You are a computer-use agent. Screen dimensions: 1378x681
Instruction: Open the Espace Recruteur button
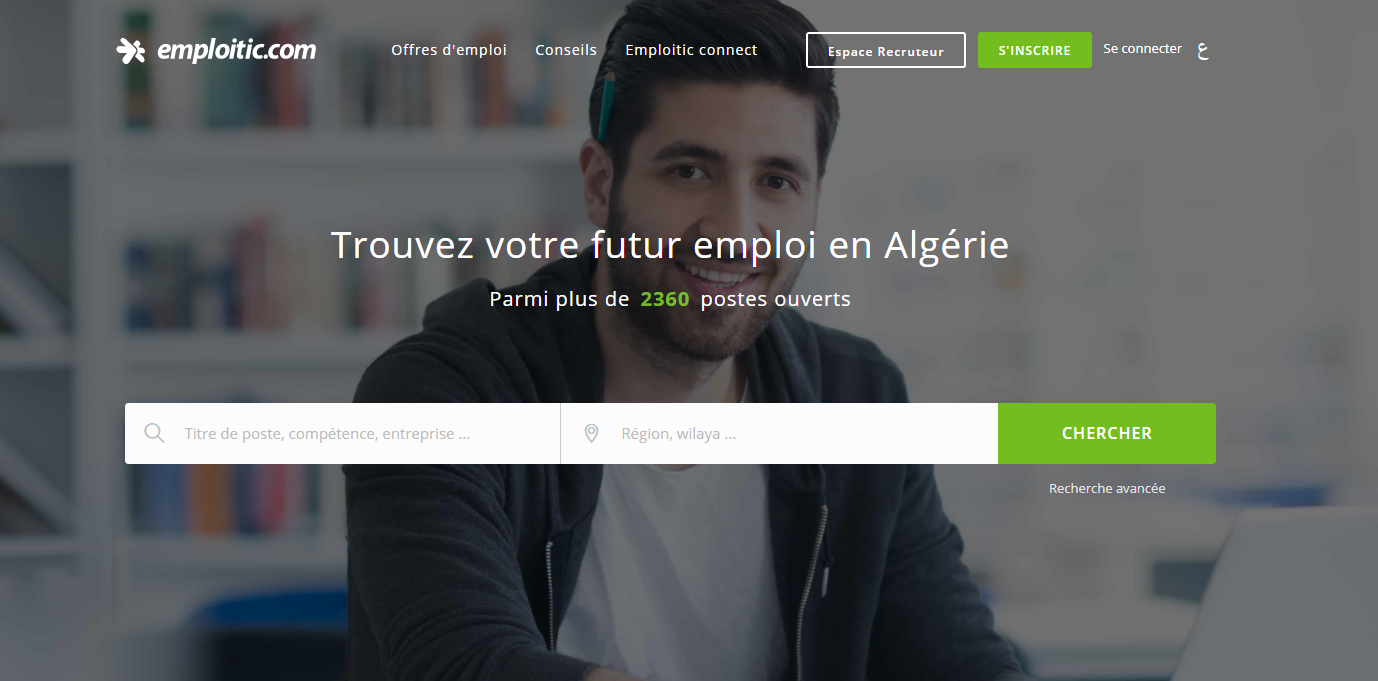[x=886, y=50]
